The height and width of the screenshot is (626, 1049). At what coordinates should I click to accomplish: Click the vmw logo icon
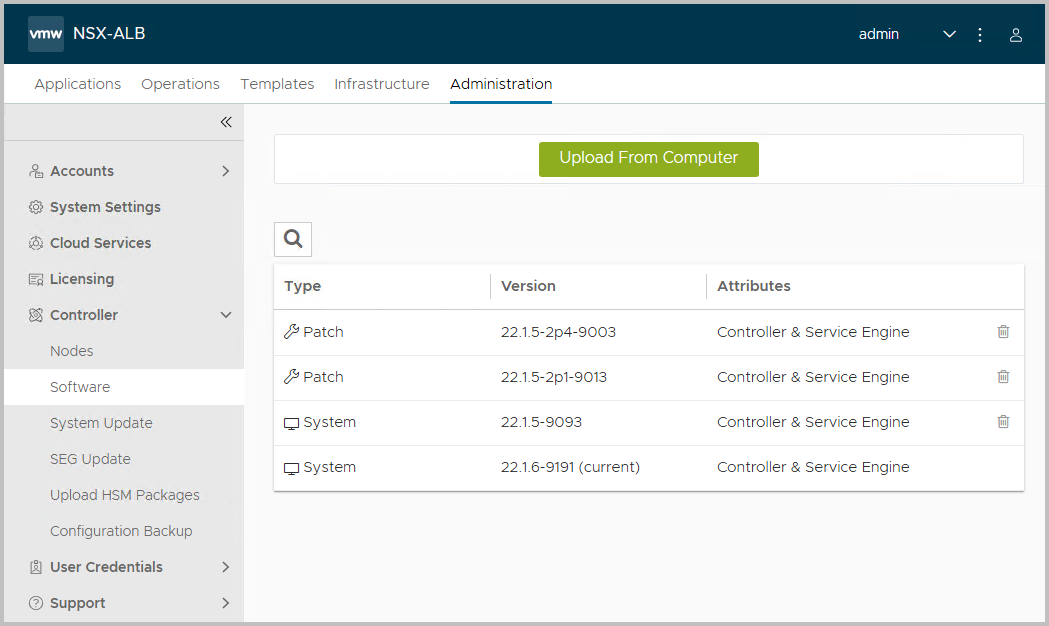click(x=45, y=33)
